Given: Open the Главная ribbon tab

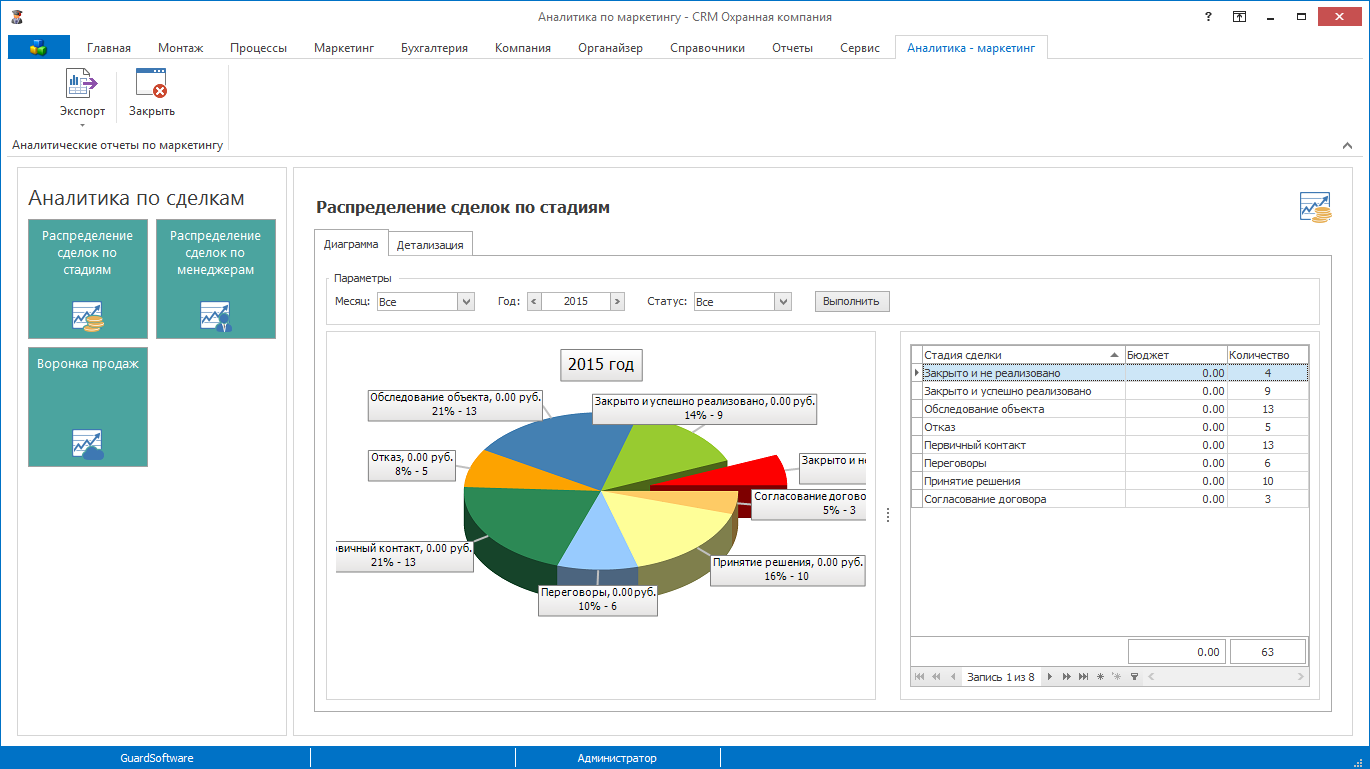Looking at the screenshot, I should coord(109,48).
